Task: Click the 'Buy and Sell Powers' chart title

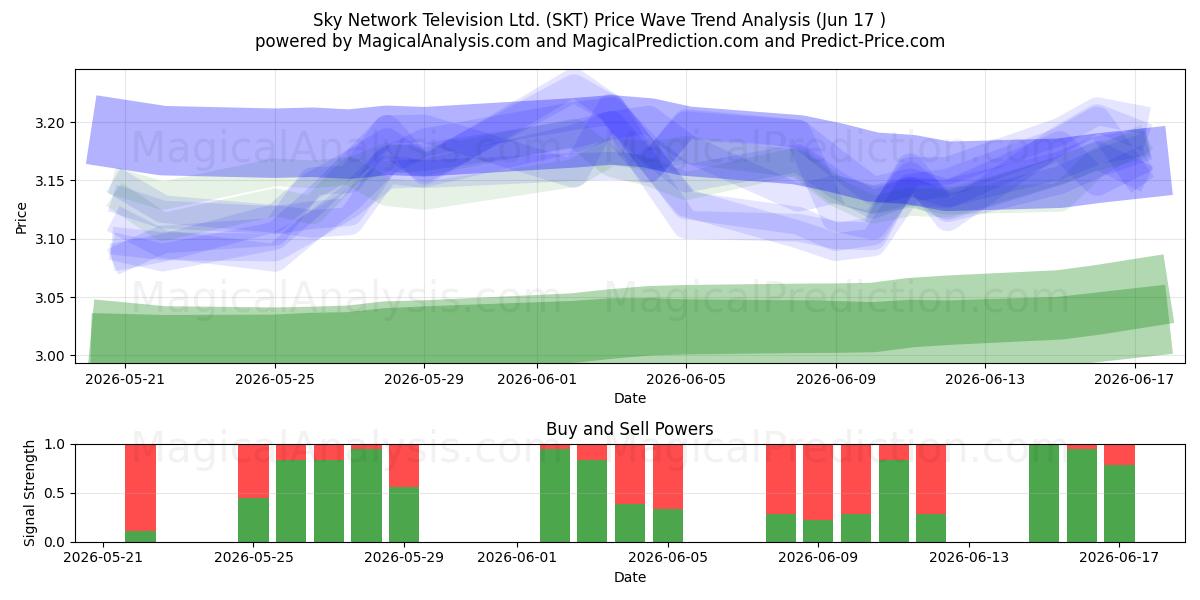Action: 630,429
